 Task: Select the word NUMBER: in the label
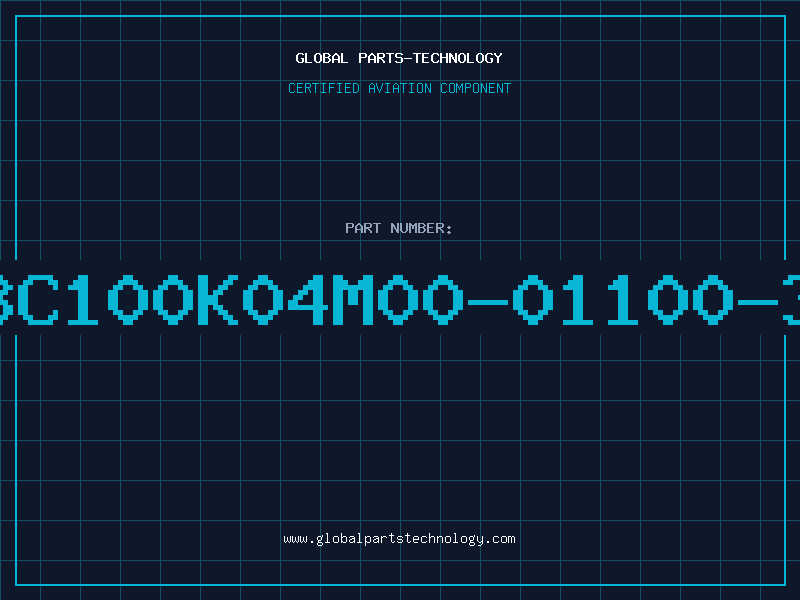(421, 228)
